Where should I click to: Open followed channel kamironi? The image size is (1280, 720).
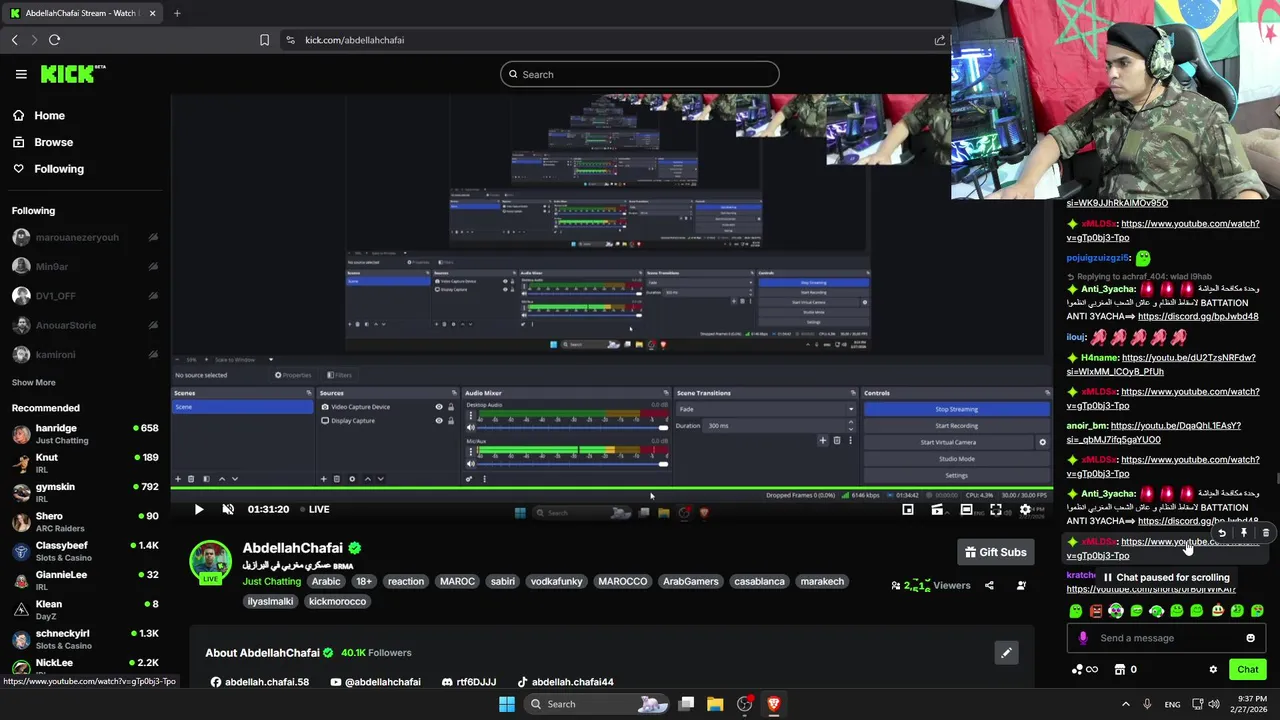(x=85, y=354)
